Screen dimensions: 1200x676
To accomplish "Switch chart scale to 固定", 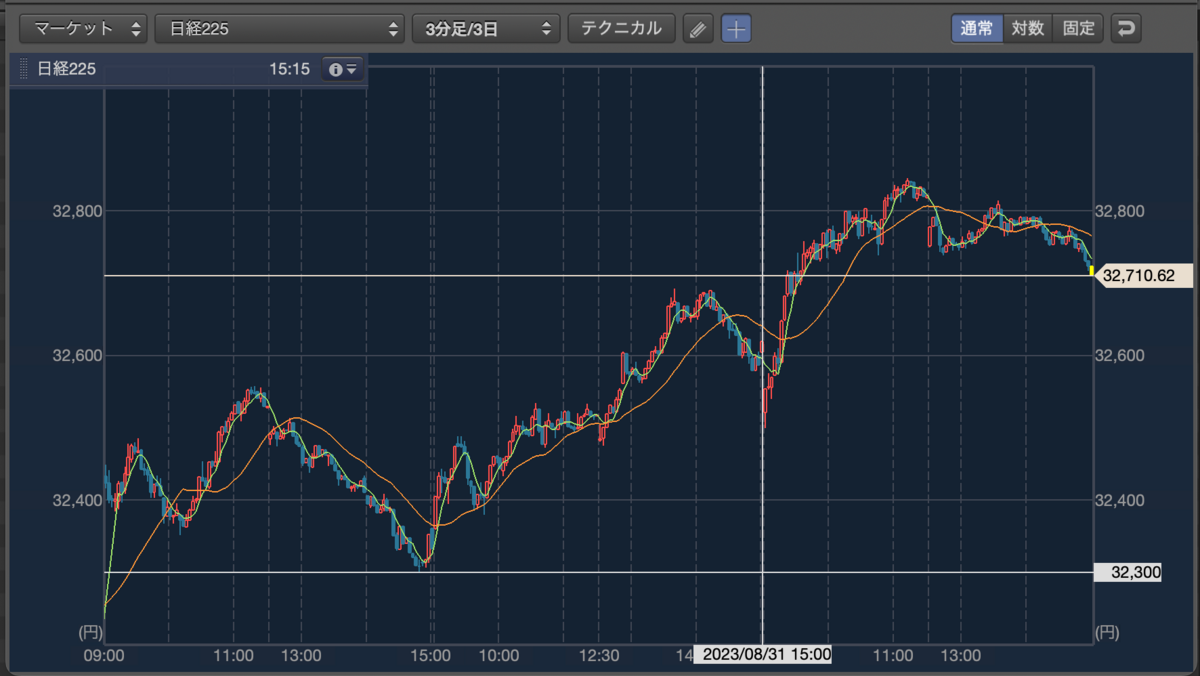I will coord(1079,29).
